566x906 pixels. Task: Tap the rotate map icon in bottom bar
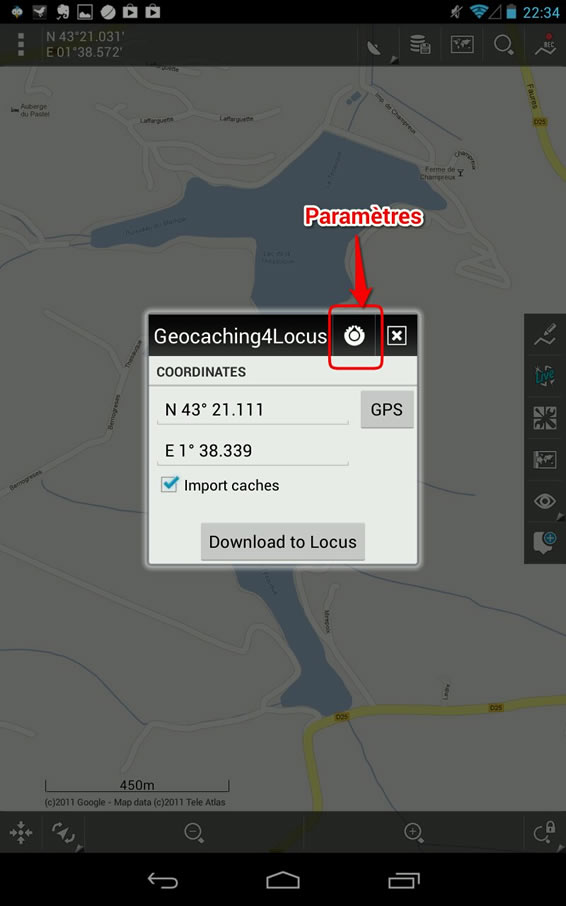coord(64,833)
